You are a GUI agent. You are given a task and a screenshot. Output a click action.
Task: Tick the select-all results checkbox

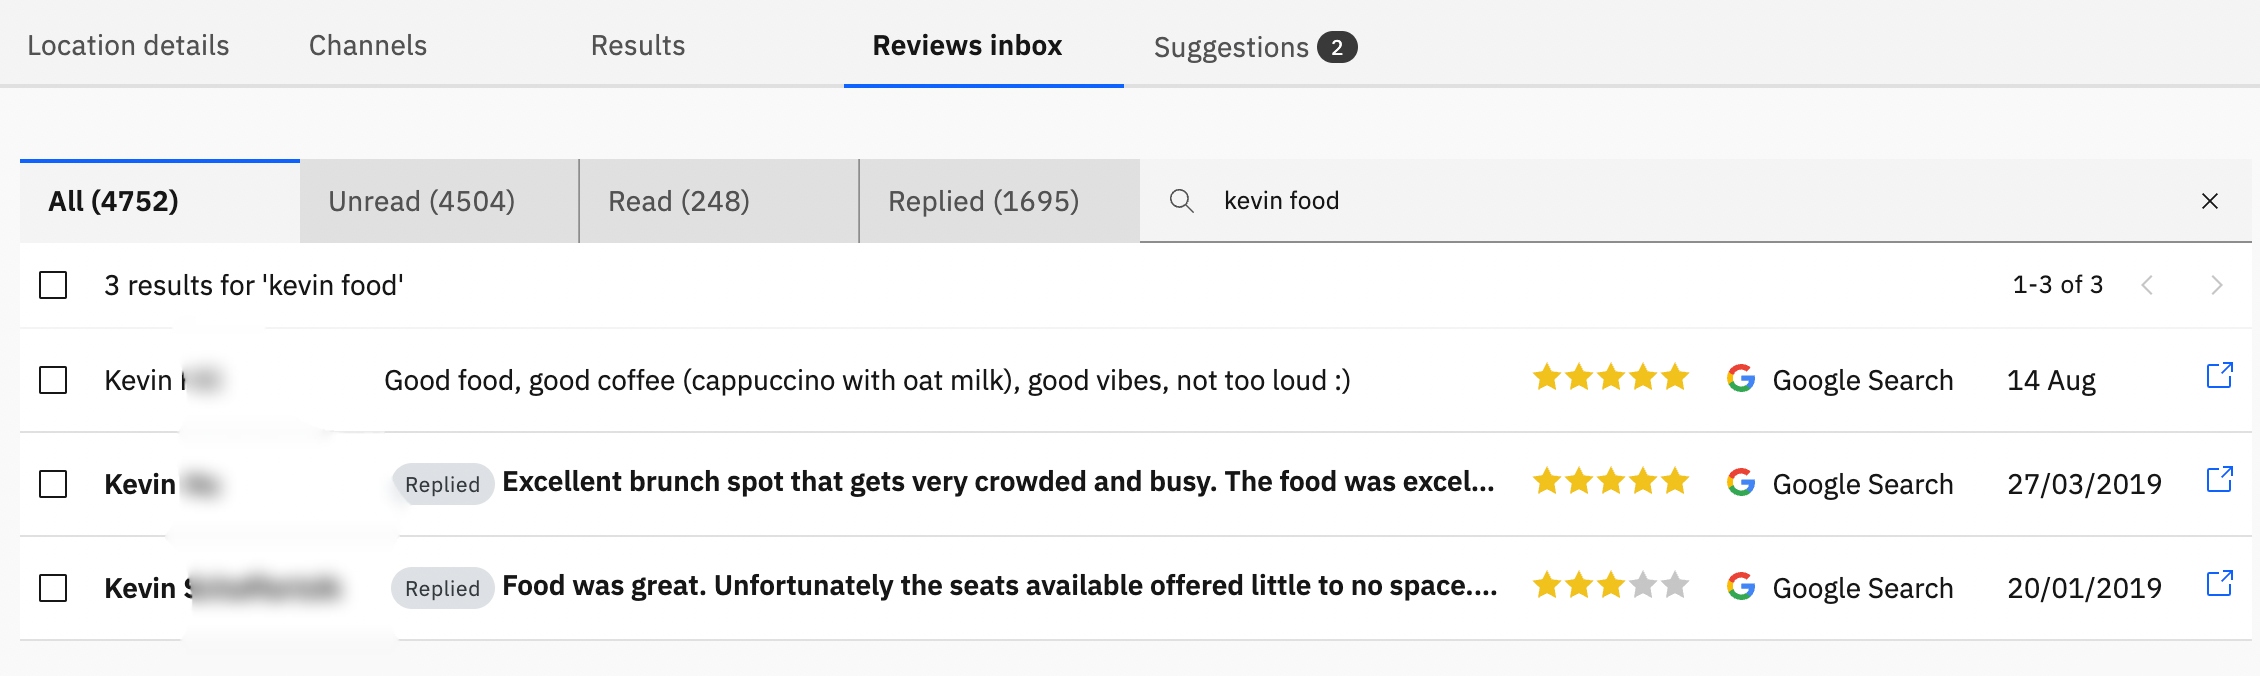click(53, 285)
